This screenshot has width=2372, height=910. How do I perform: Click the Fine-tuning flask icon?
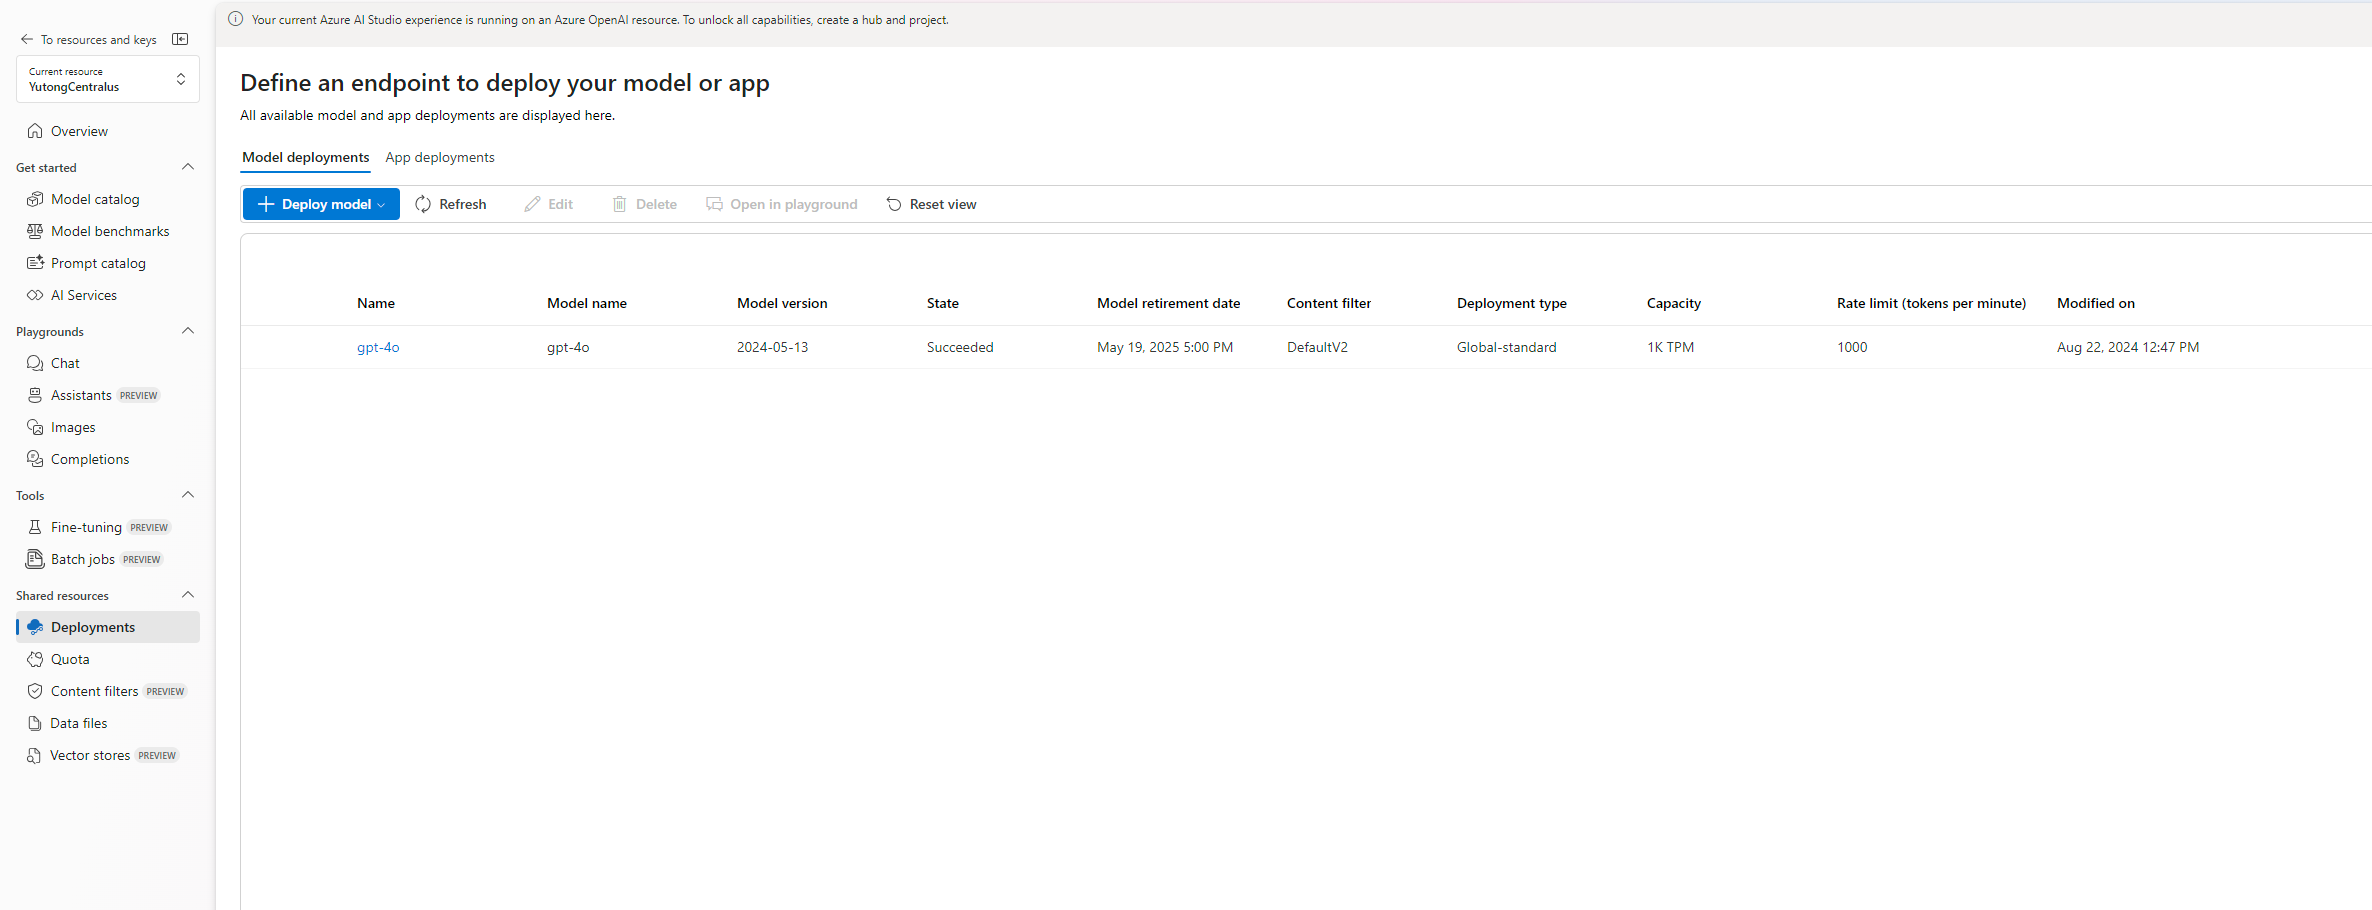pyautogui.click(x=35, y=527)
